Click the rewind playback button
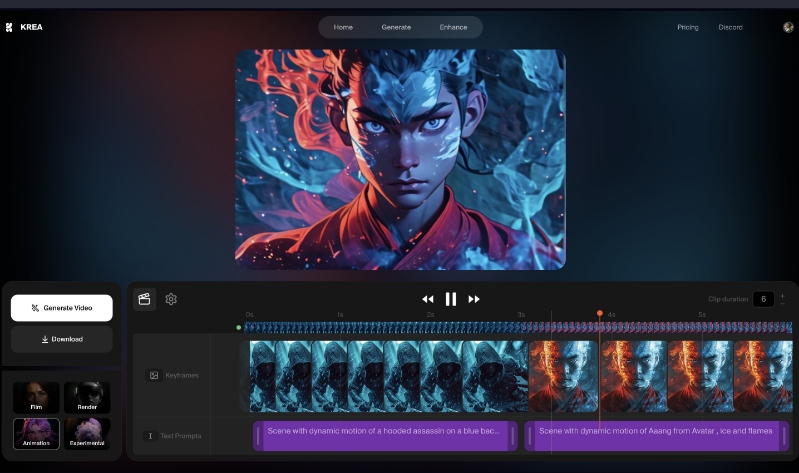The width and height of the screenshot is (799, 473). (428, 299)
